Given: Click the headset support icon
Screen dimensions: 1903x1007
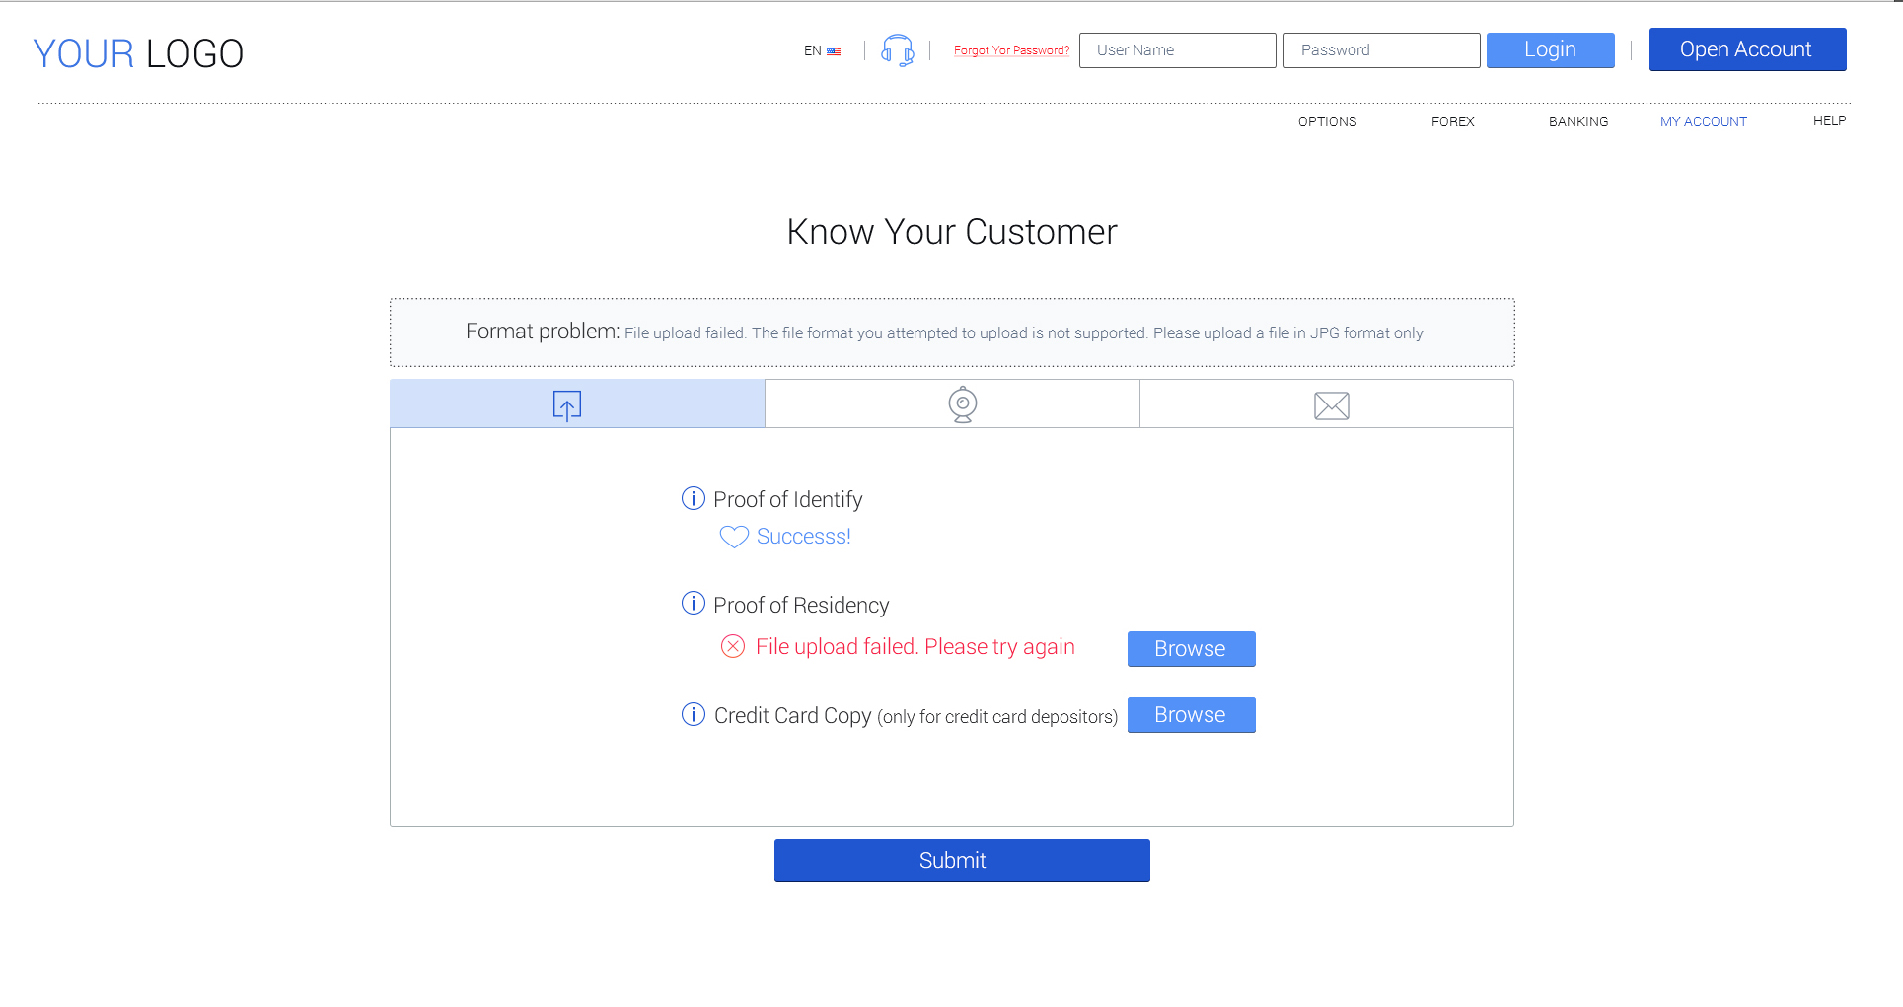Looking at the screenshot, I should point(897,50).
